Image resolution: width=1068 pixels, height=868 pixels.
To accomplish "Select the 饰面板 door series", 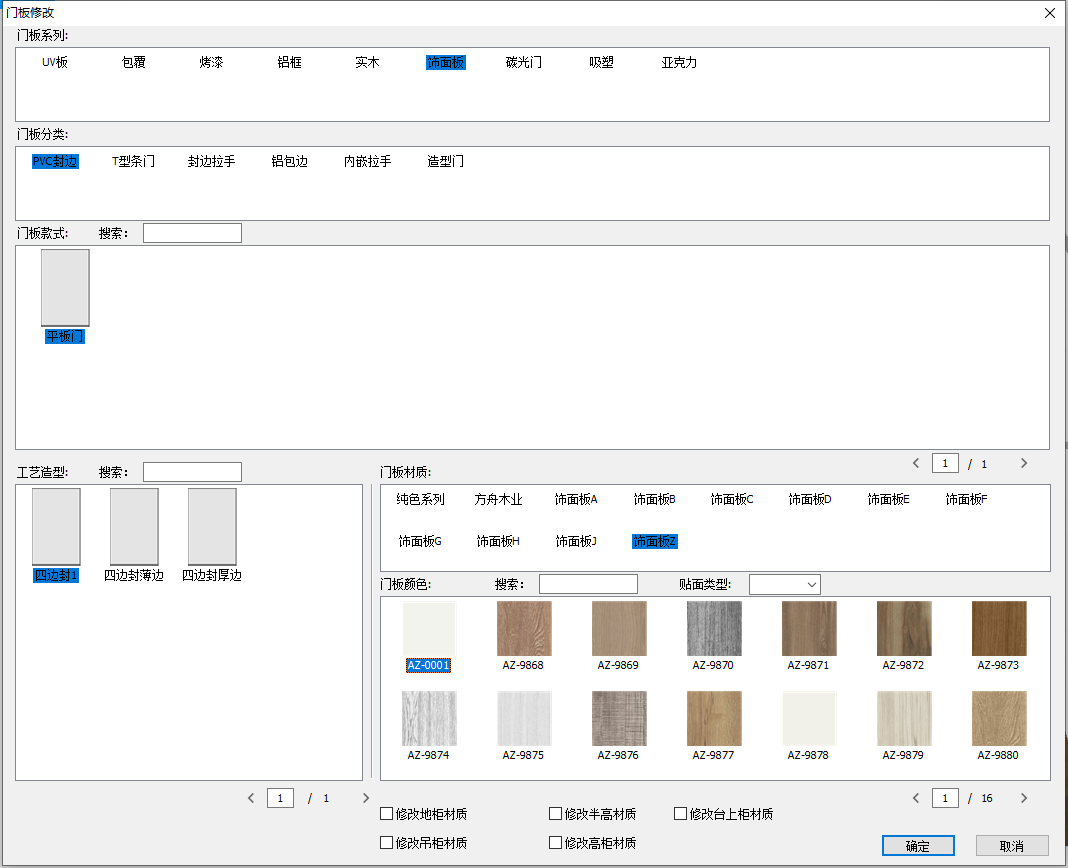I will point(445,63).
